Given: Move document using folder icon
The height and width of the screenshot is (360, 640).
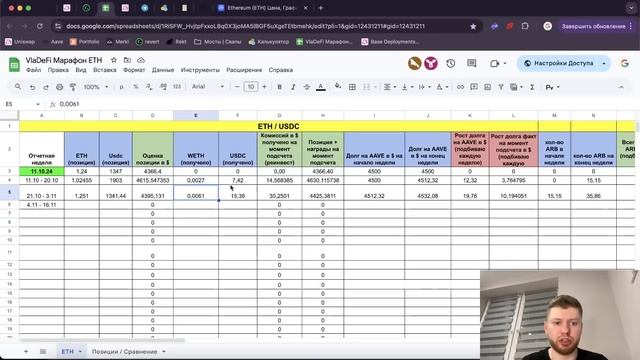Looking at the screenshot, I should 127,60.
